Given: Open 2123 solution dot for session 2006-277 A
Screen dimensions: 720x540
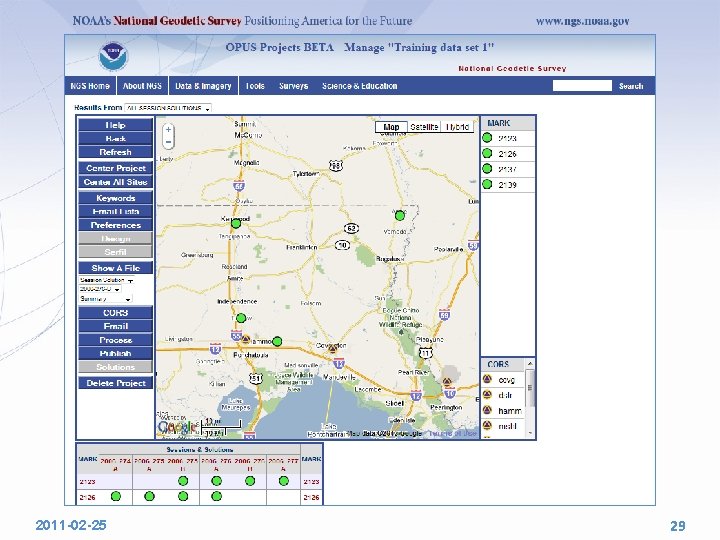Looking at the screenshot, I should click(284, 481).
